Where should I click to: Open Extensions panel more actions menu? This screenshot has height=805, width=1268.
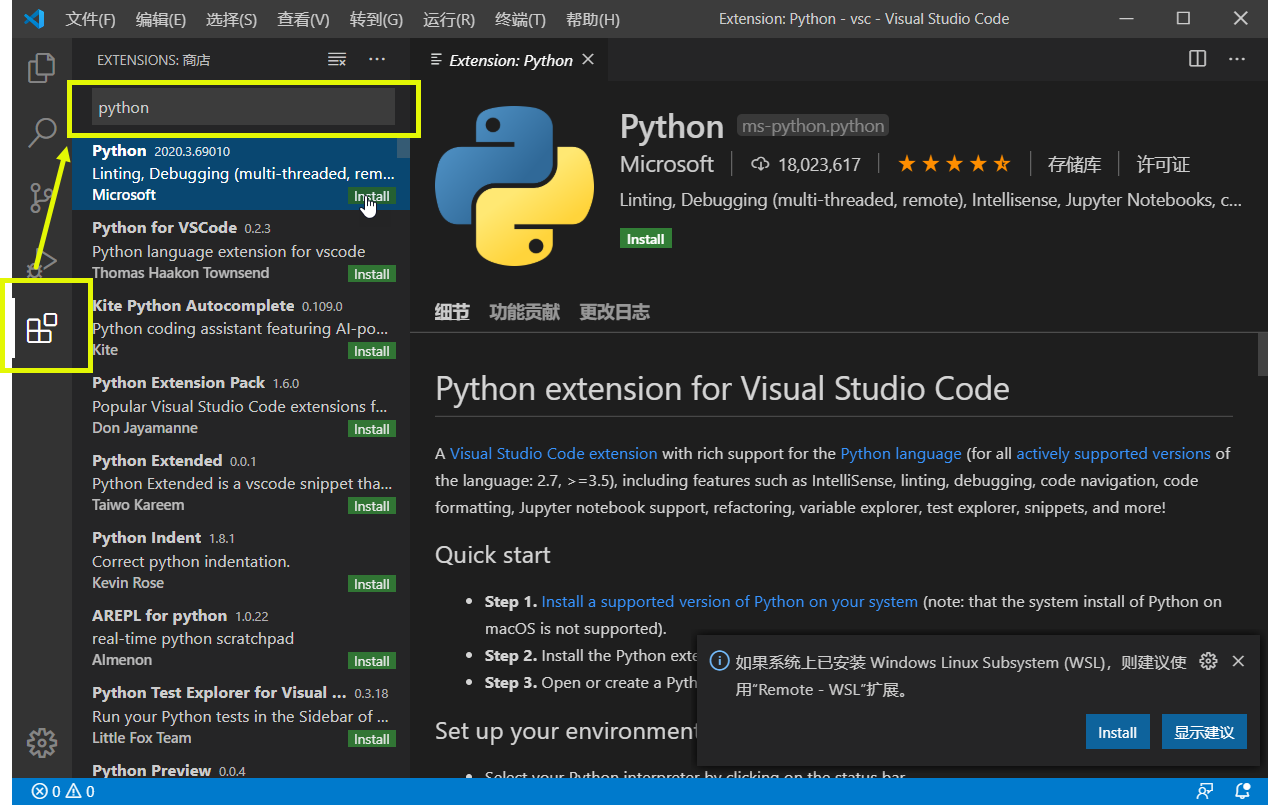point(377,60)
